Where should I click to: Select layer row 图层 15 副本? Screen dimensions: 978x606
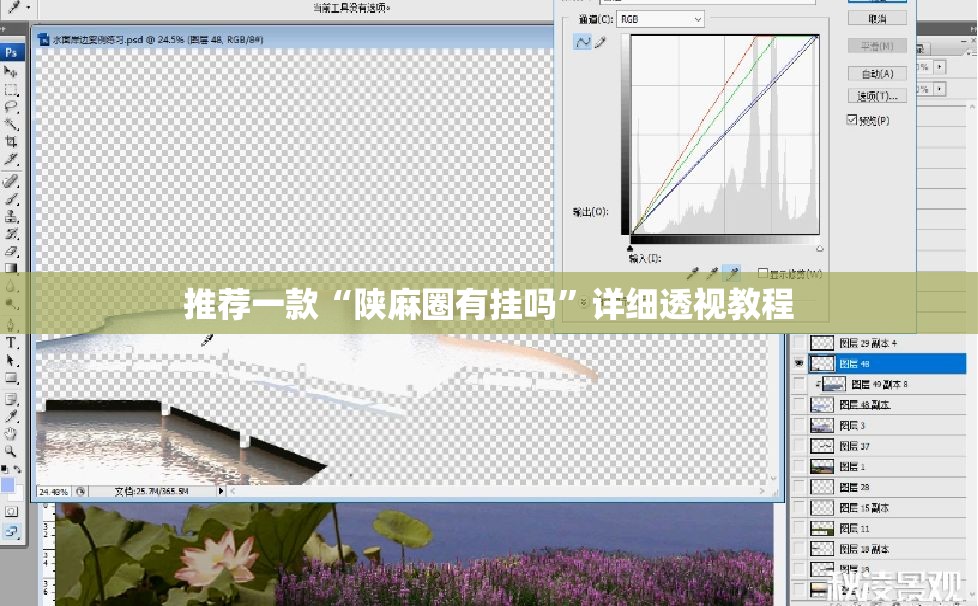coord(878,507)
